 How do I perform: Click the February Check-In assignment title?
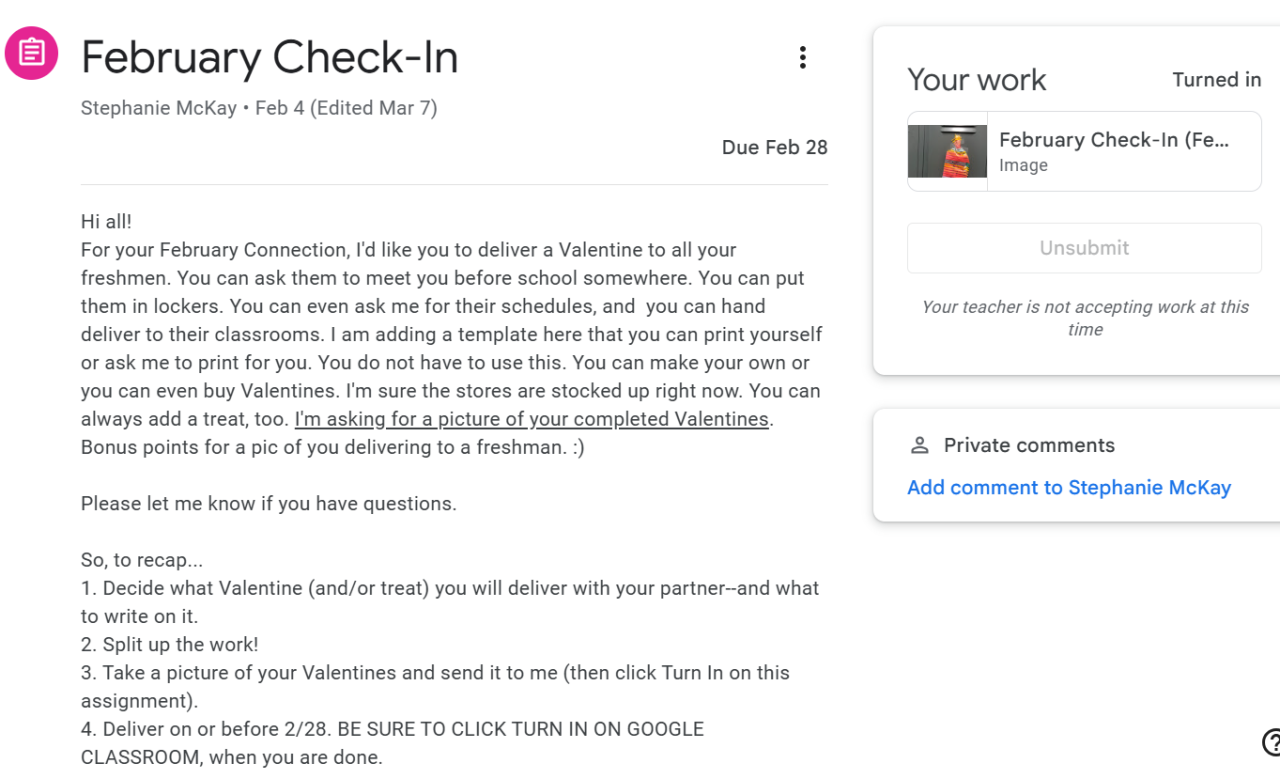[x=269, y=57]
